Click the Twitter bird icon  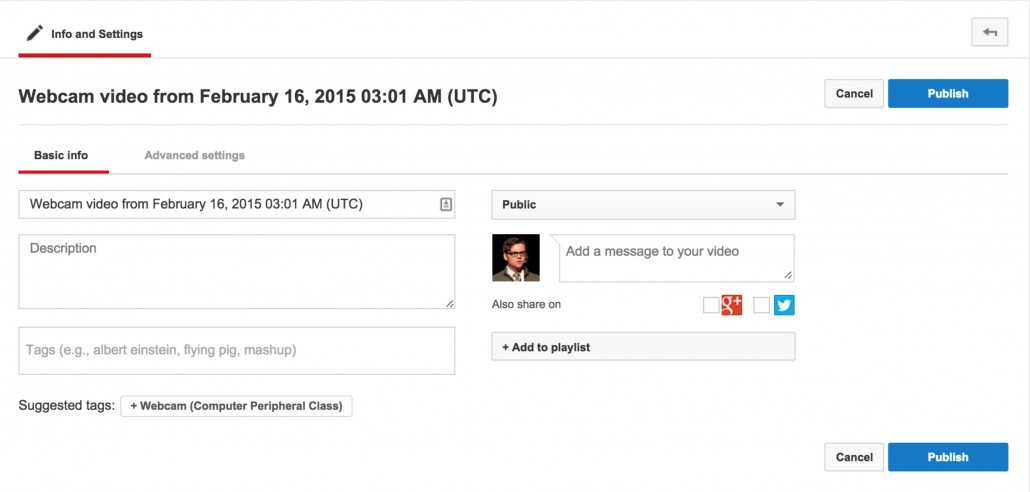784,305
